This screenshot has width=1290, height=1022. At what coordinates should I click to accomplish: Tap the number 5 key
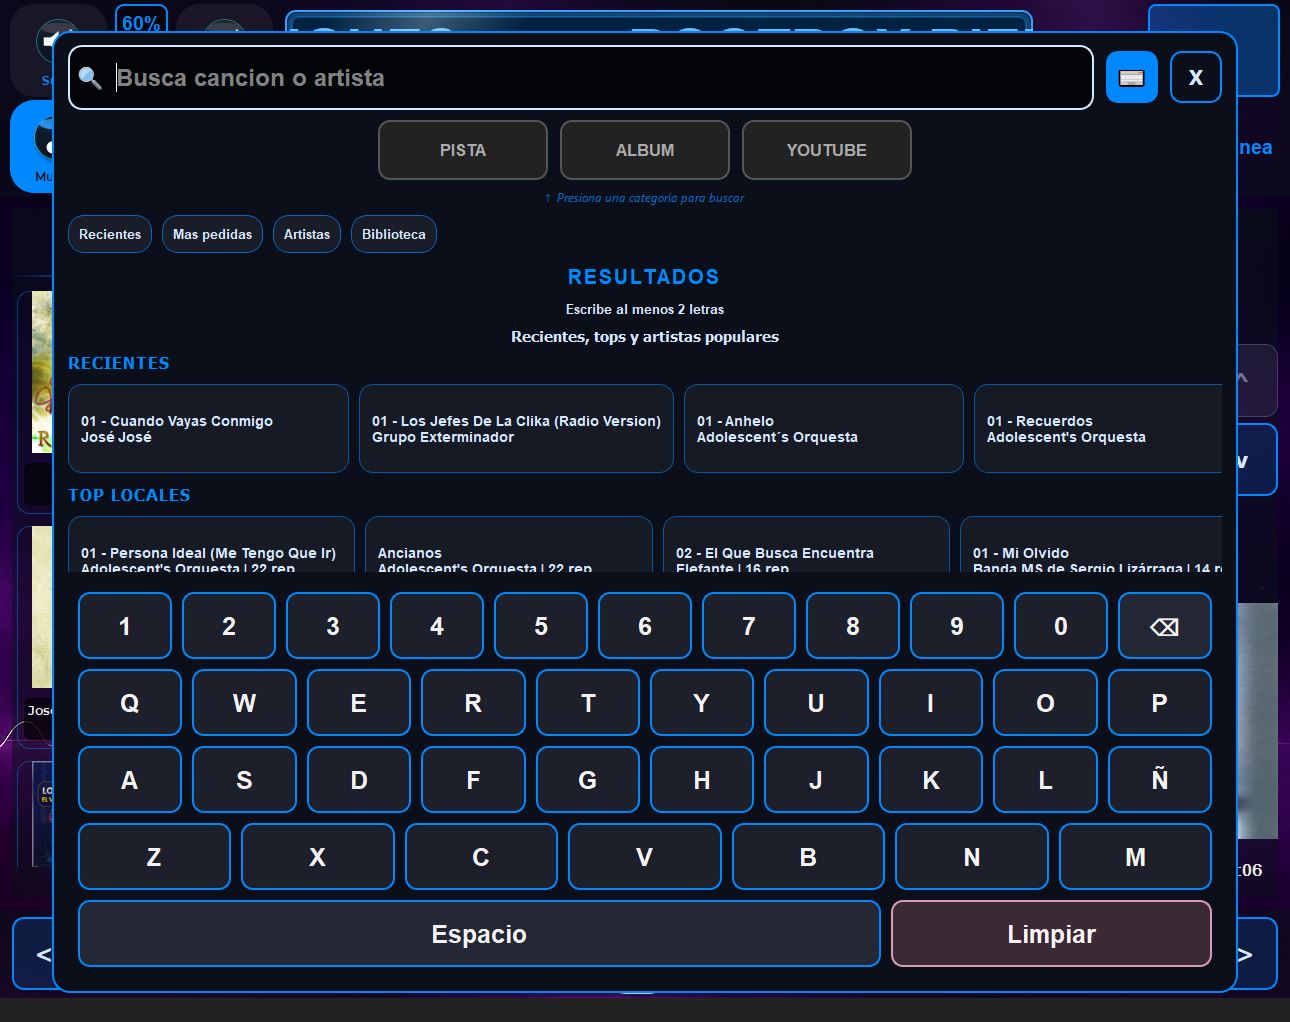[541, 626]
